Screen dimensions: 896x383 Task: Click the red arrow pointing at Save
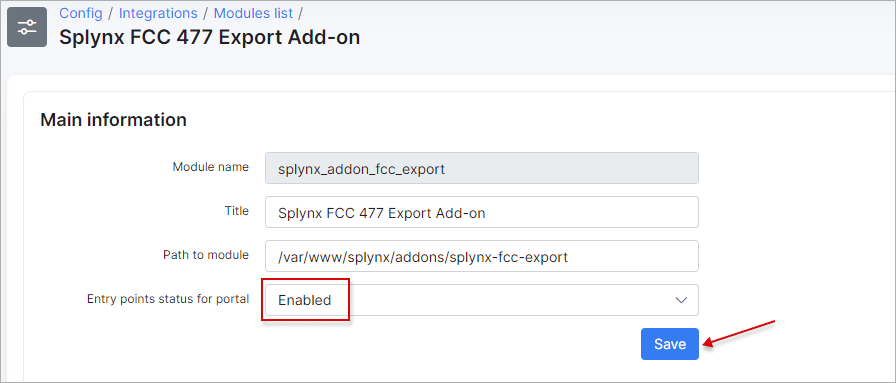[x=738, y=333]
